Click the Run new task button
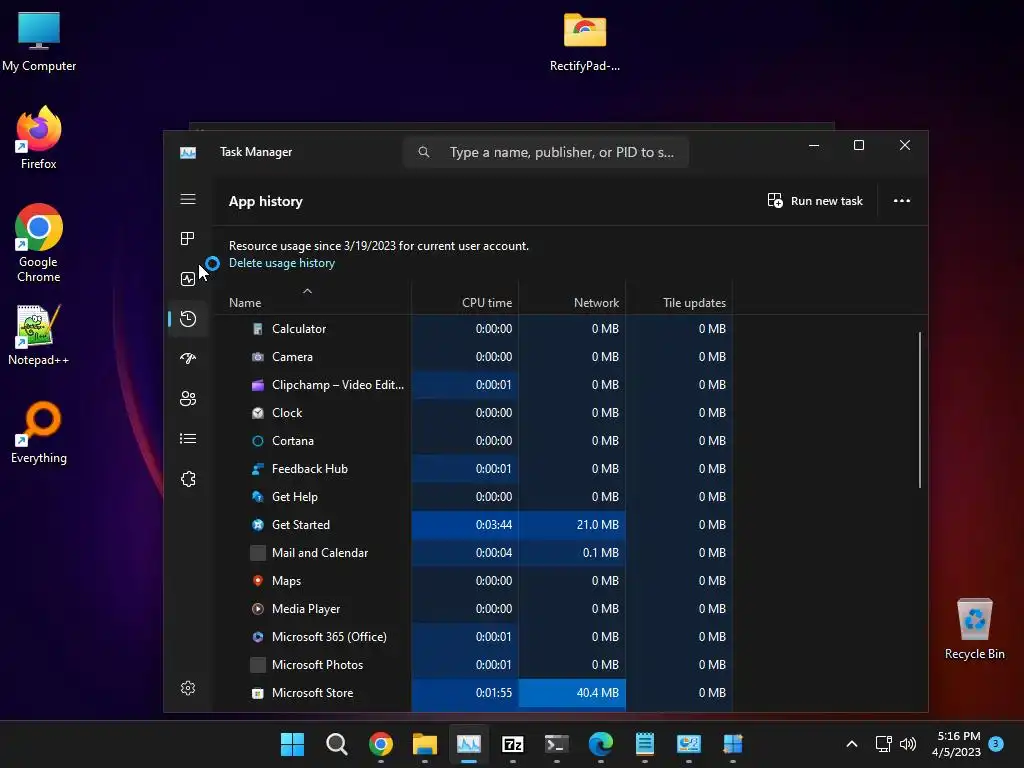Viewport: 1024px width, 768px height. point(815,200)
